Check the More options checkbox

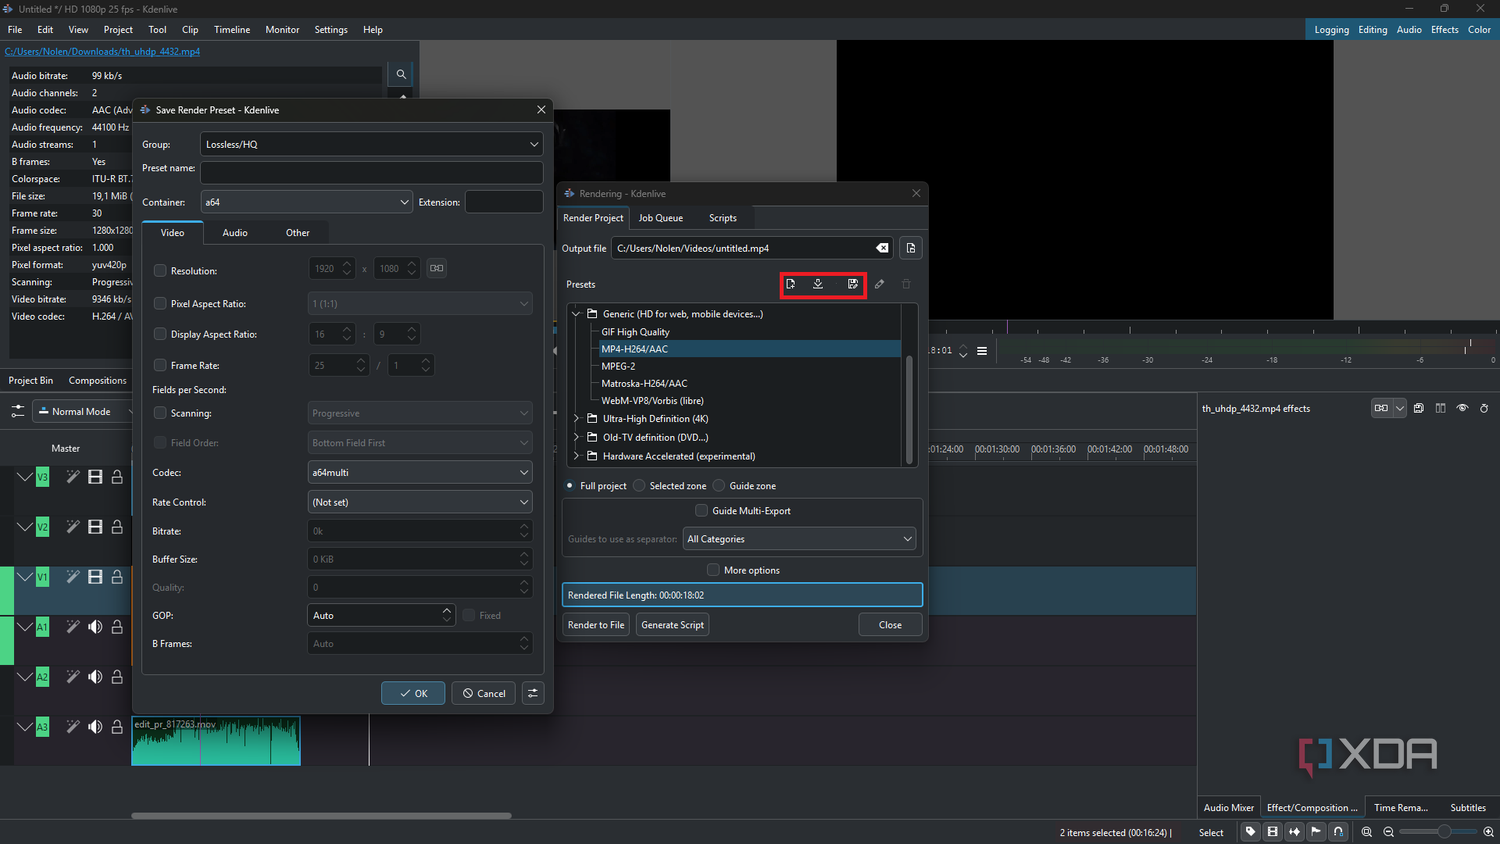click(x=713, y=570)
